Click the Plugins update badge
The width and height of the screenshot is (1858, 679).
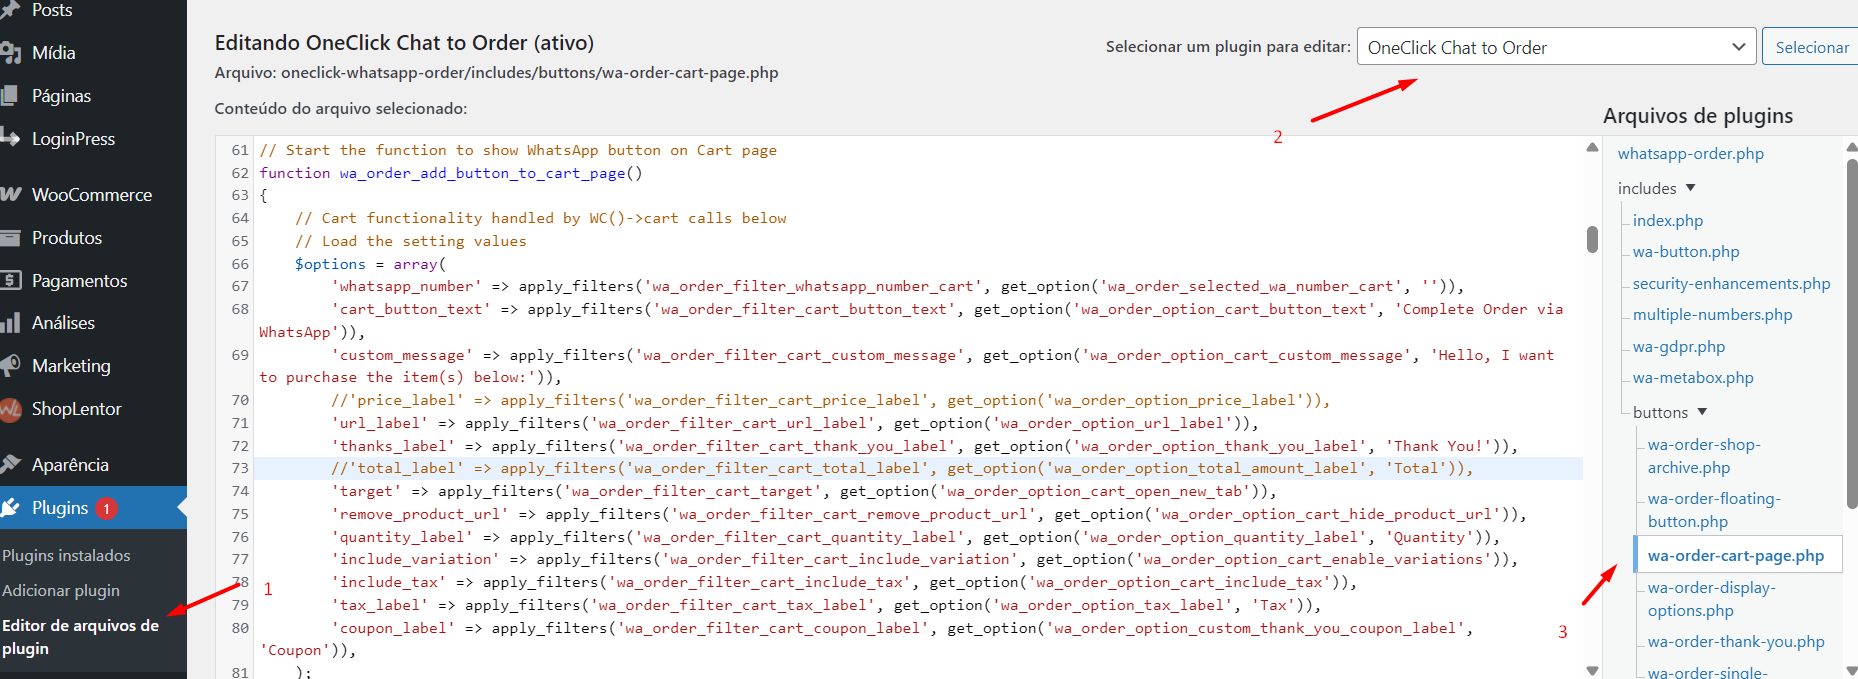[x=106, y=509]
